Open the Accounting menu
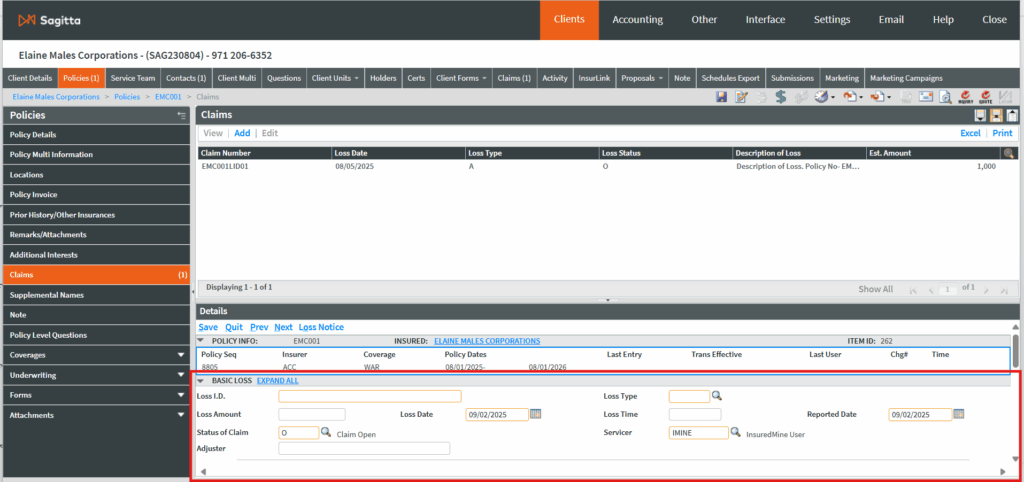Viewport: 1024px width, 482px height. [637, 19]
